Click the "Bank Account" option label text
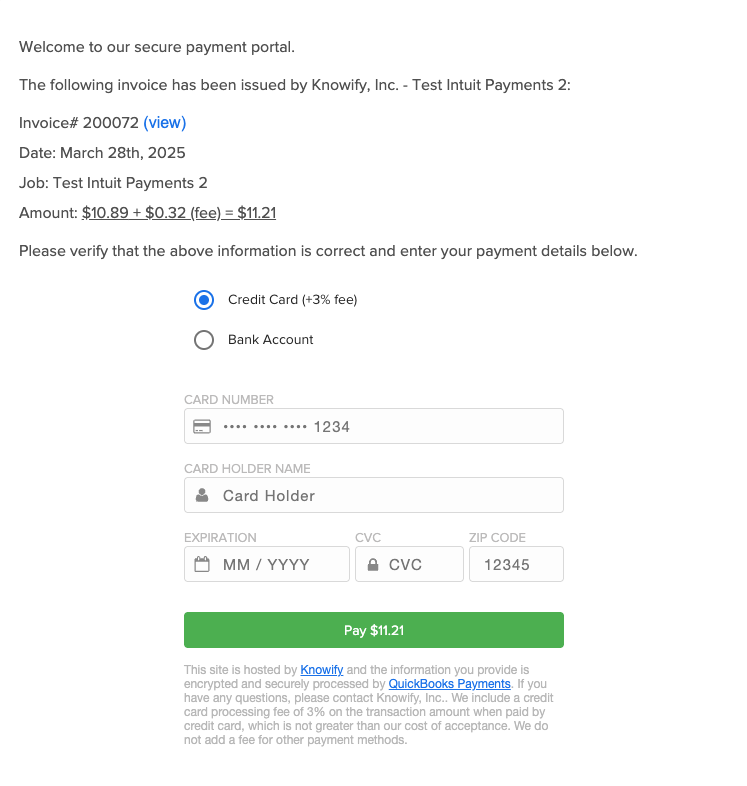This screenshot has height=786, width=747. click(x=270, y=340)
